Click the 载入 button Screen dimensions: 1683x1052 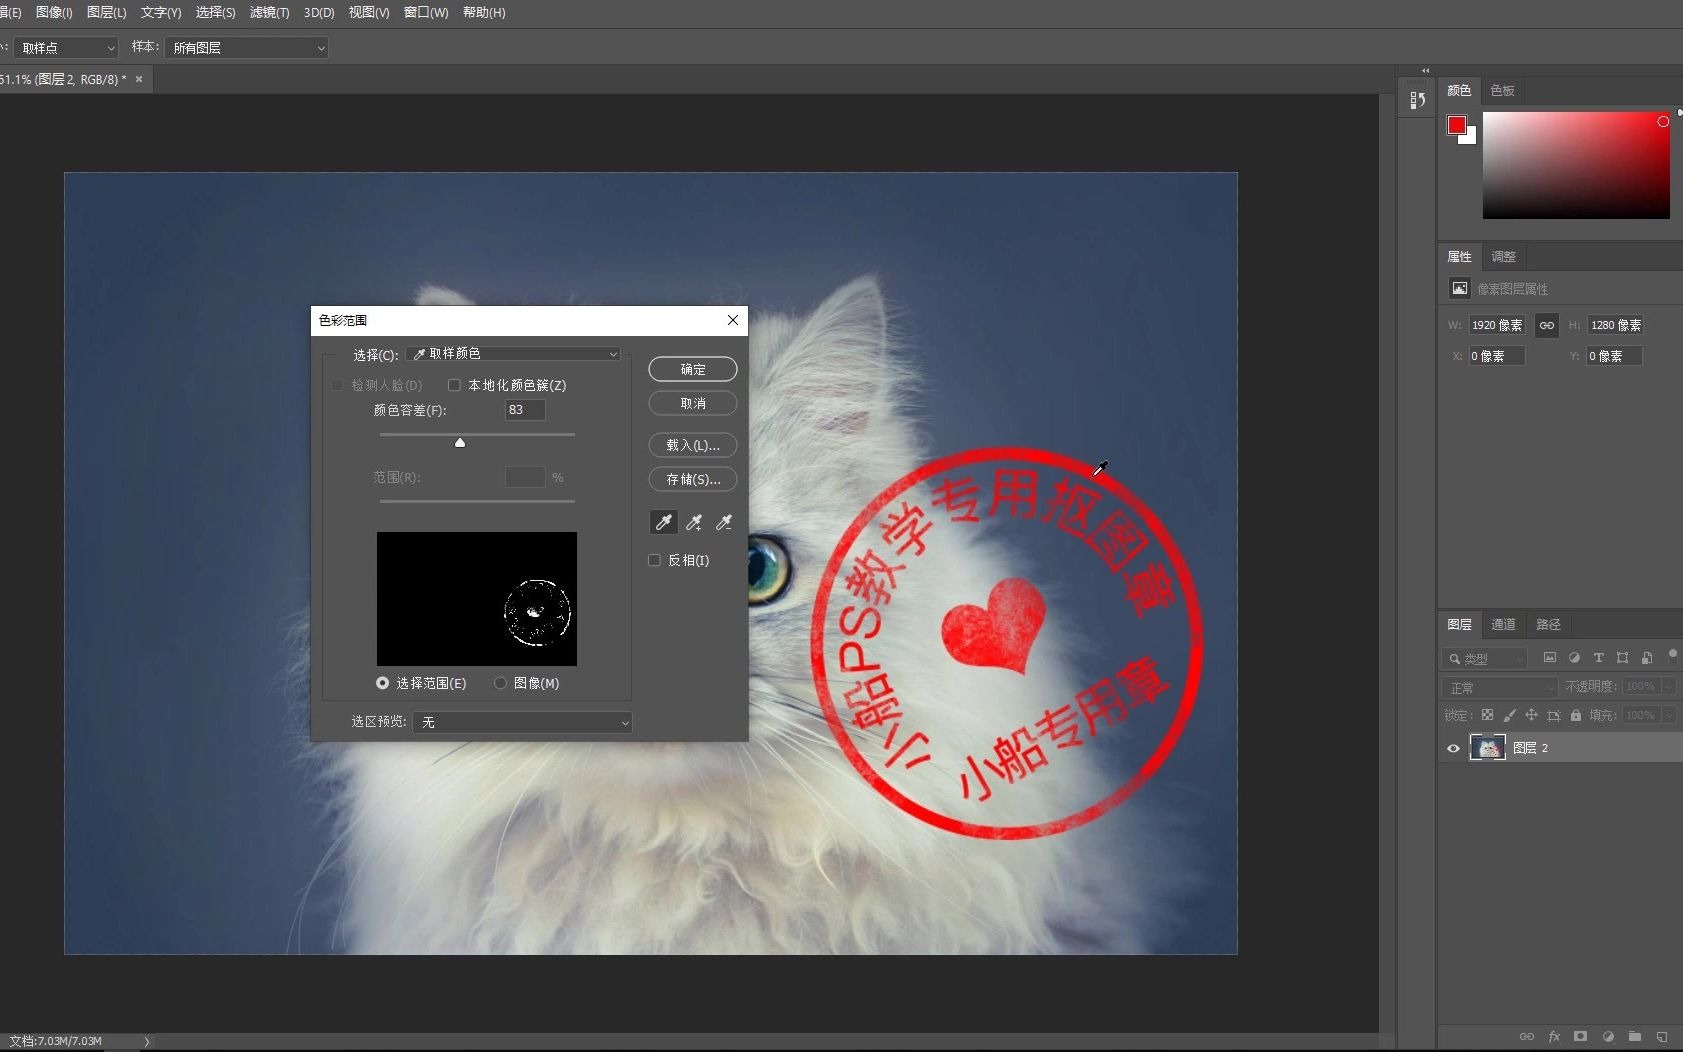tap(693, 445)
